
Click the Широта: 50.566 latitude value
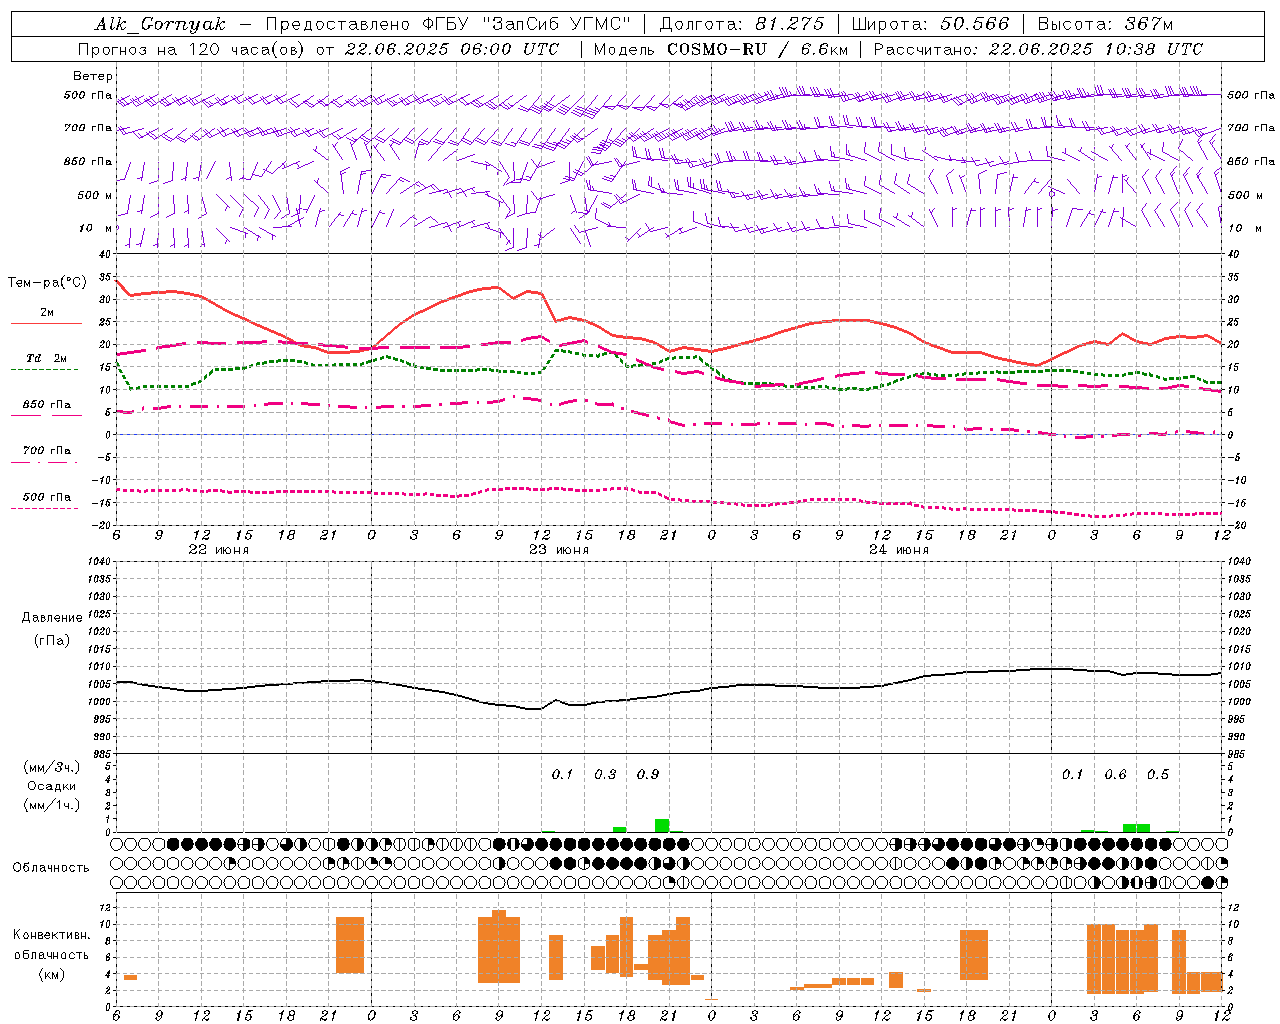[x=930, y=24]
